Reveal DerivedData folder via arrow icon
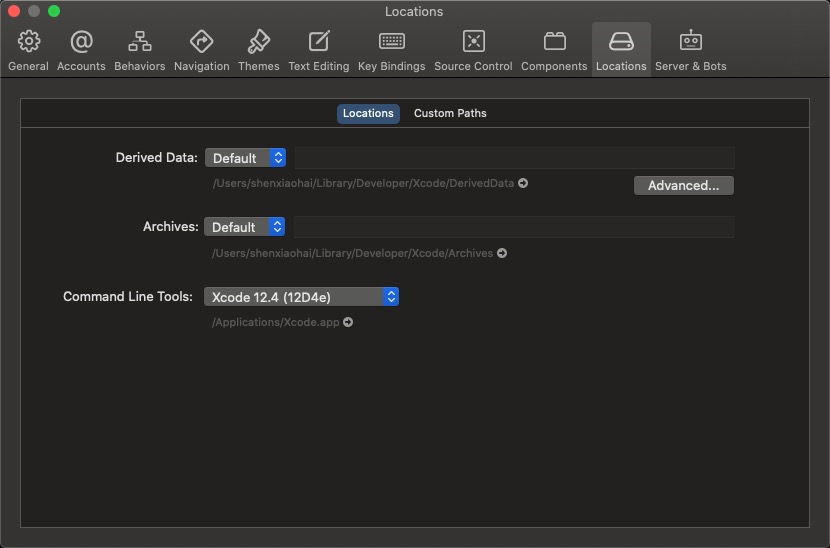The height and width of the screenshot is (548, 830). pos(523,183)
